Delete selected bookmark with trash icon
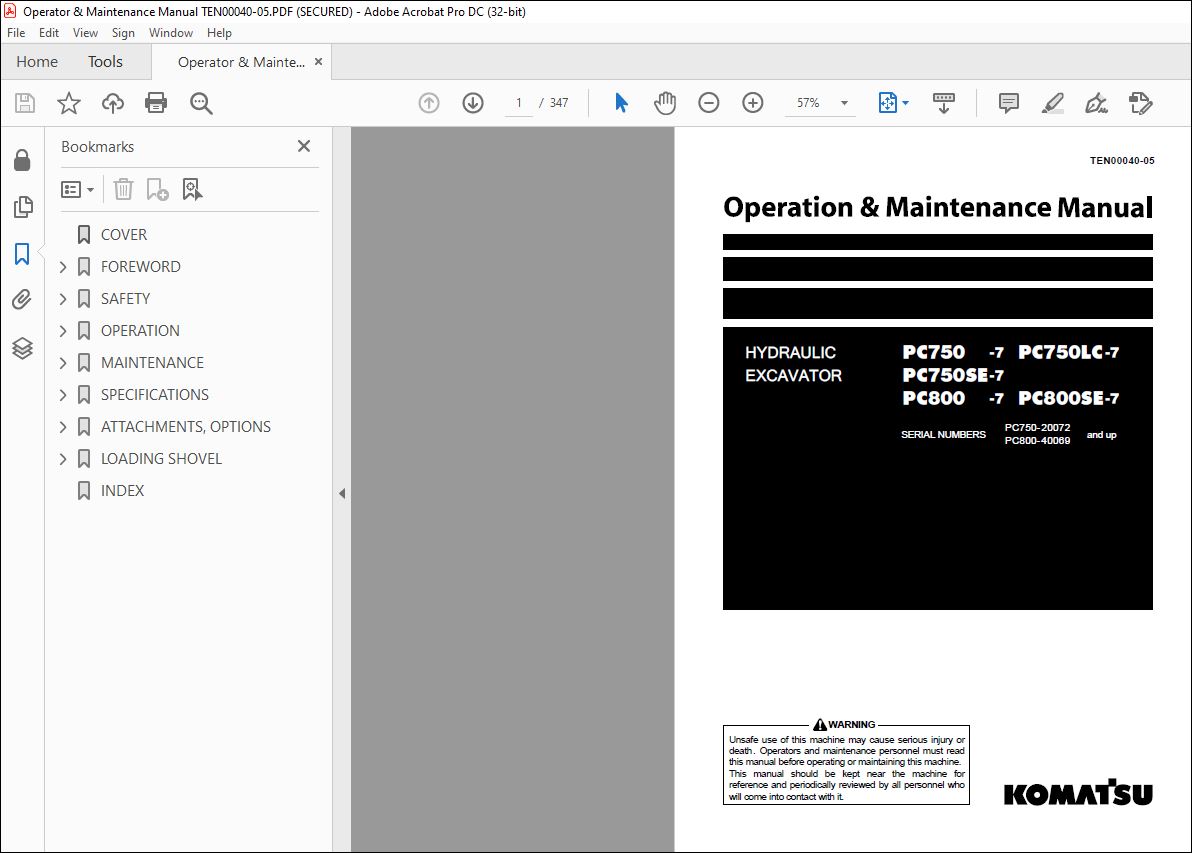The width and height of the screenshot is (1192, 853). [123, 189]
